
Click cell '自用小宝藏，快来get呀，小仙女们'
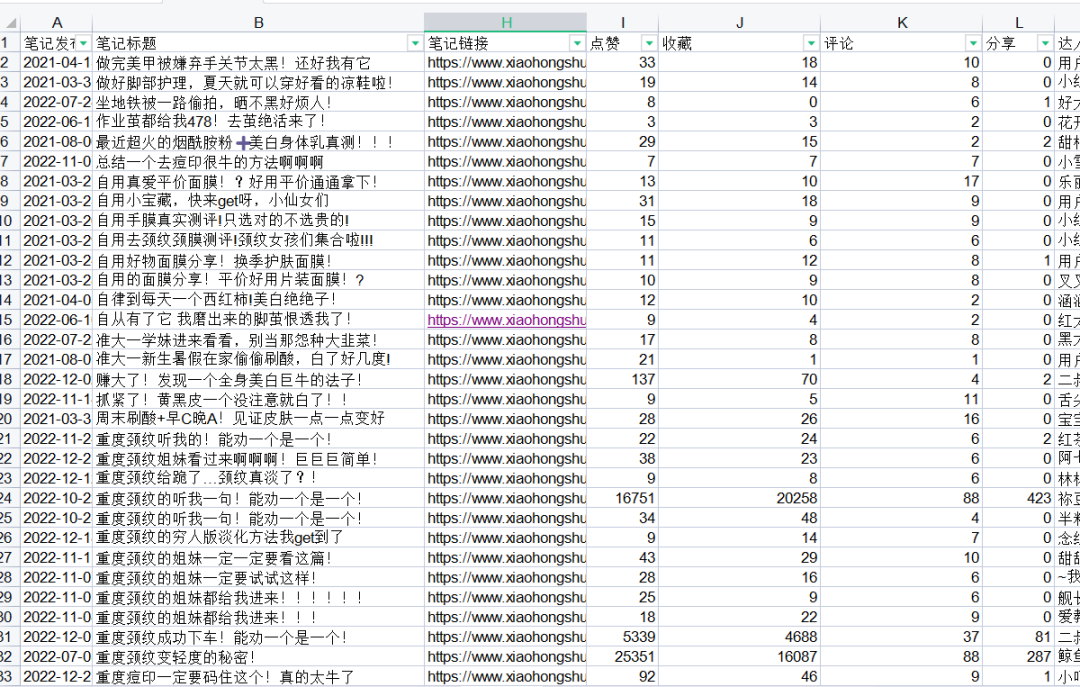(258, 201)
